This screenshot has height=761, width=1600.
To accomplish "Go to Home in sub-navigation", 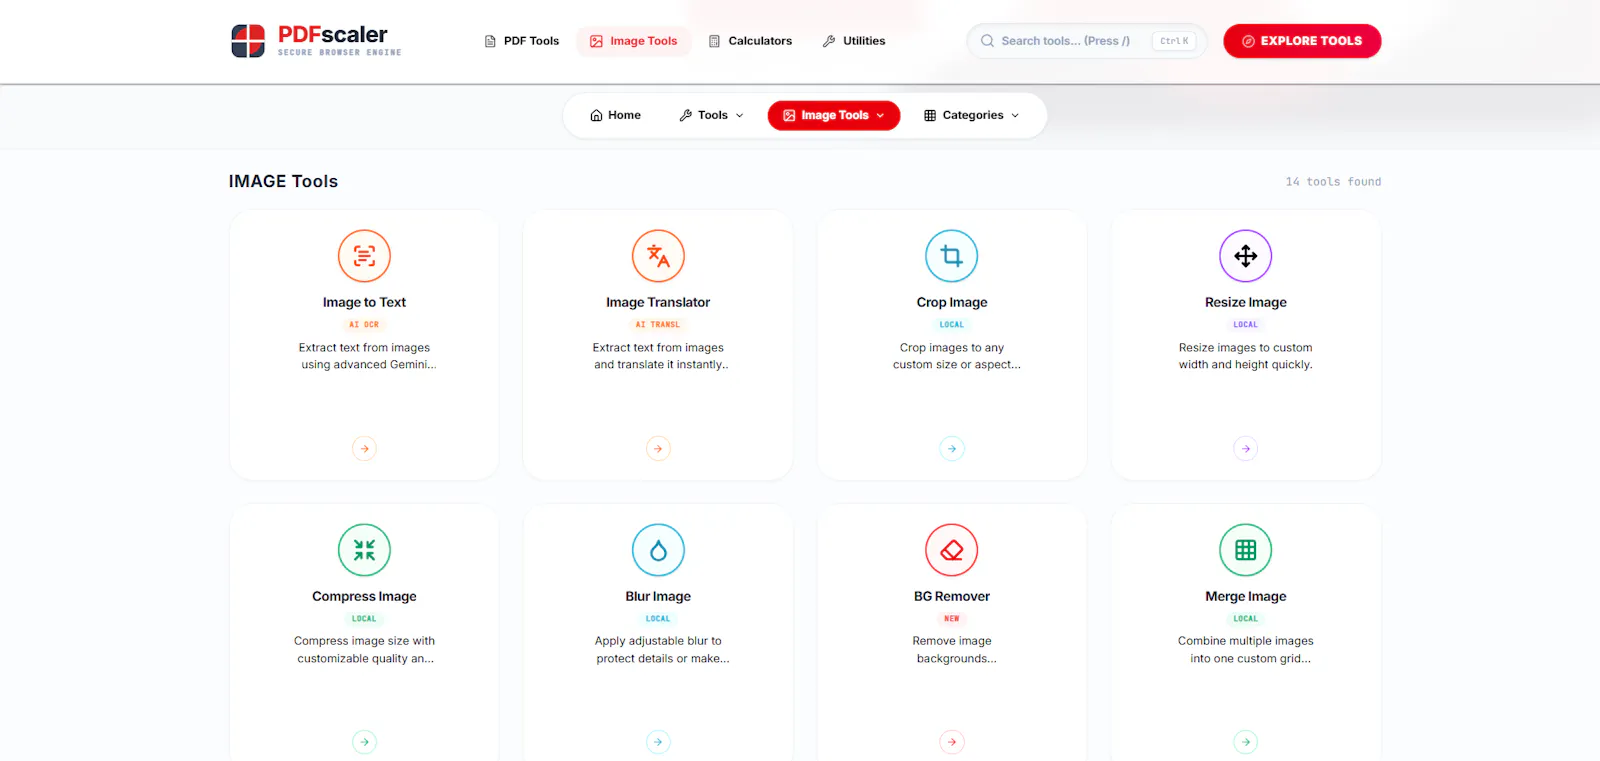I will (x=615, y=115).
